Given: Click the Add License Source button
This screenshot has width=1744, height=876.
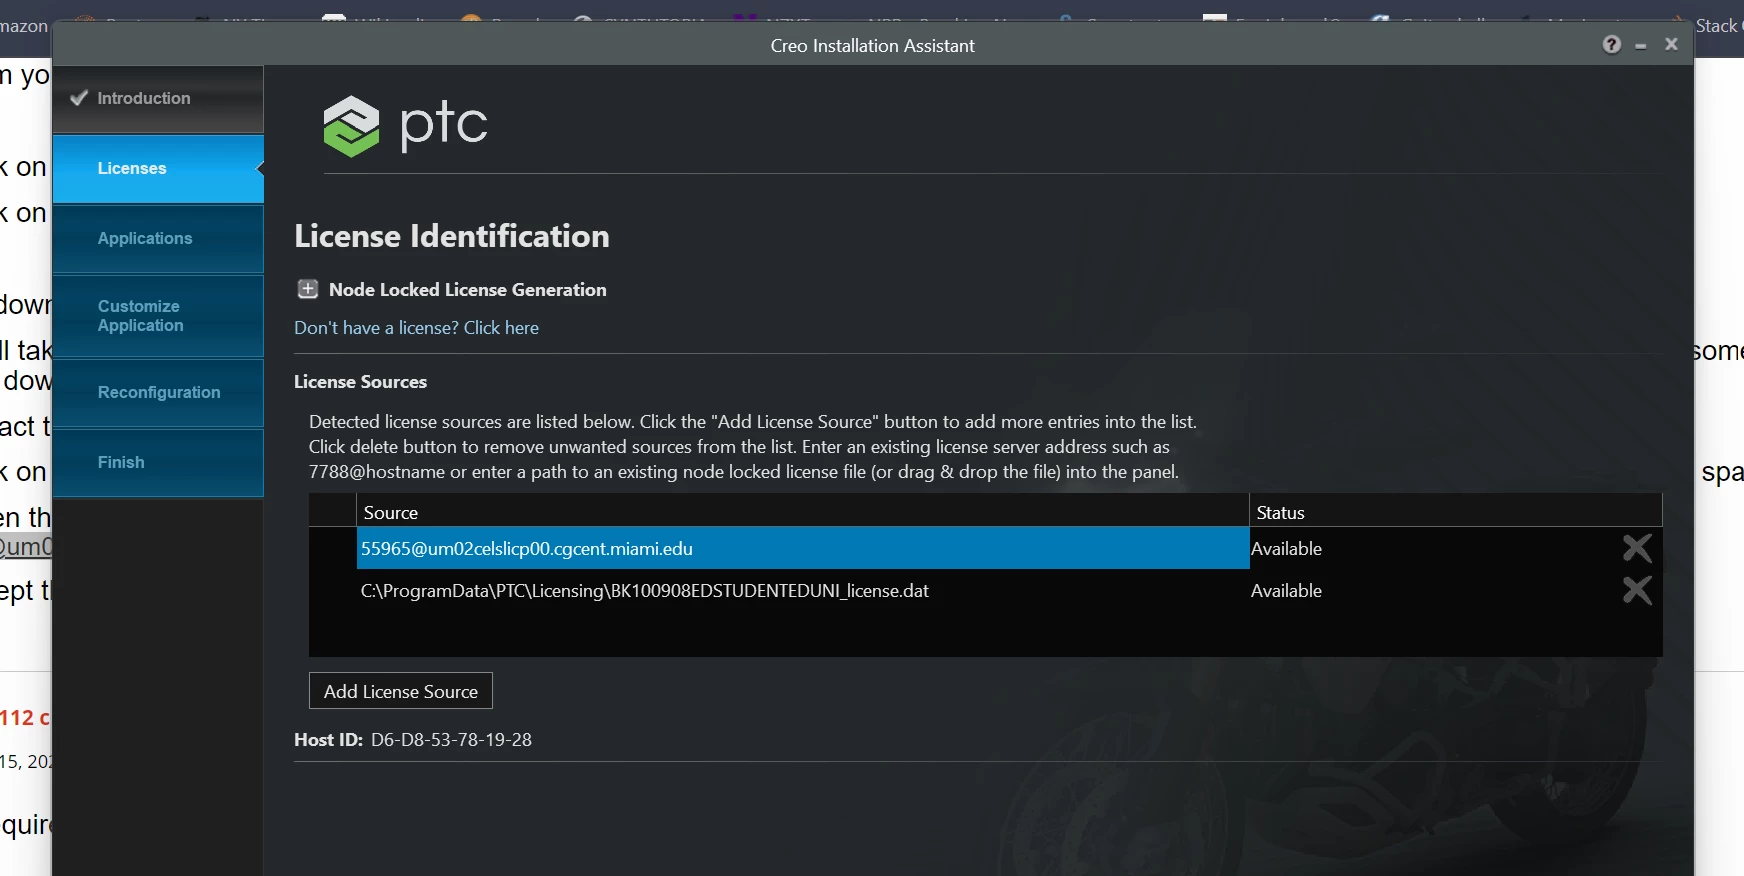Looking at the screenshot, I should coord(401,691).
